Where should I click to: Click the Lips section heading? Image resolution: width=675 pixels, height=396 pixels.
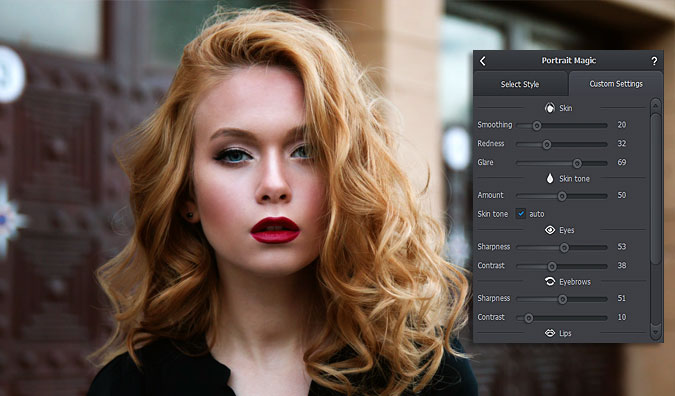coord(565,333)
